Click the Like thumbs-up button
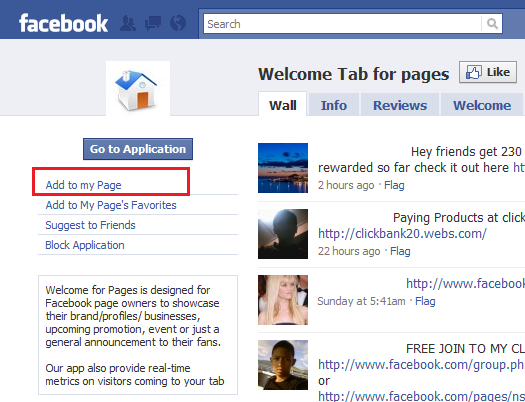Screen dimensions: 525x402 pos(488,72)
